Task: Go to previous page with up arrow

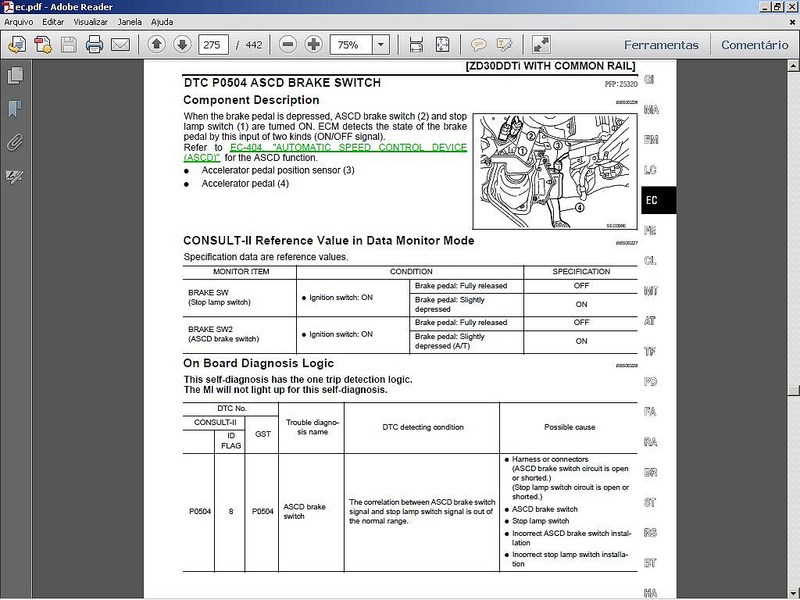Action: point(156,44)
